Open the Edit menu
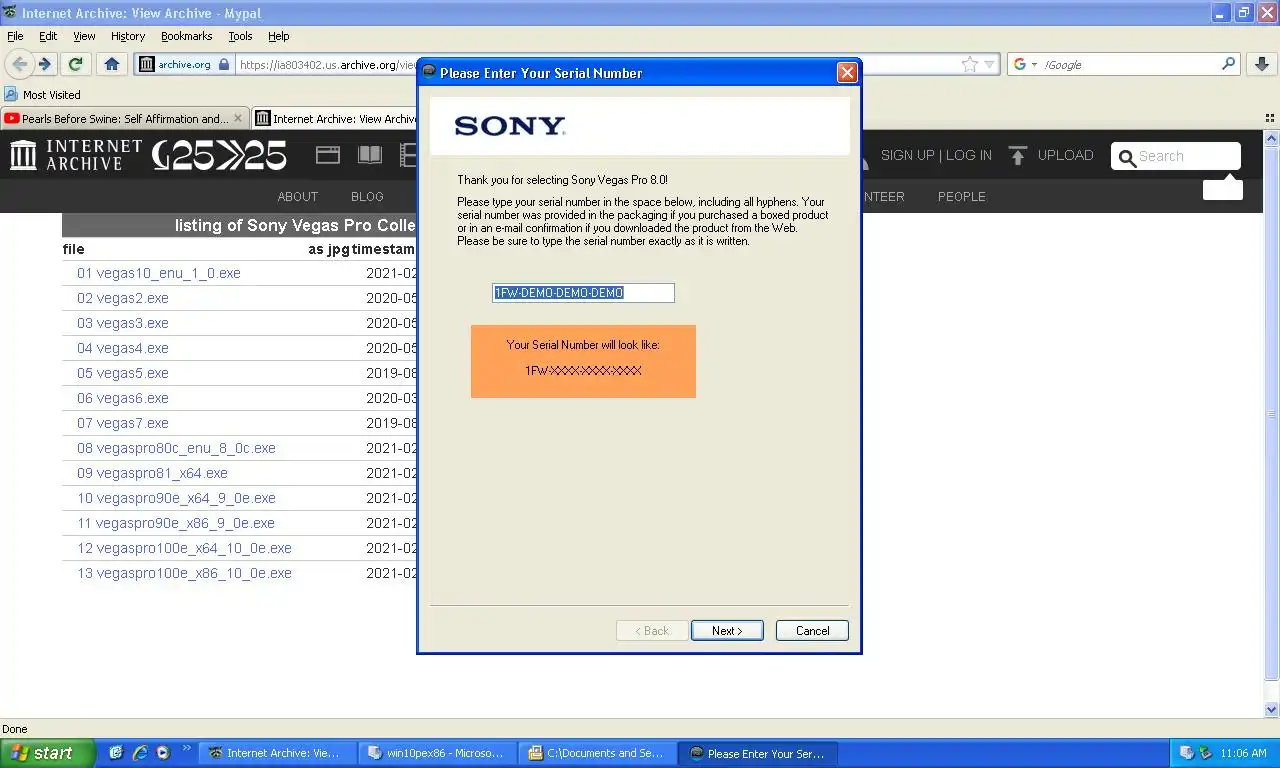Image resolution: width=1280 pixels, height=768 pixels. coord(48,36)
